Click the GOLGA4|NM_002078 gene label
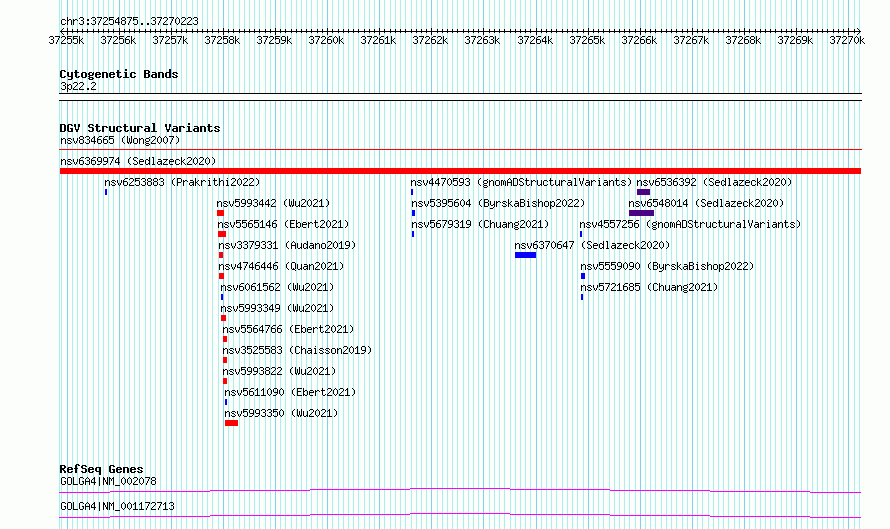 pos(108,481)
